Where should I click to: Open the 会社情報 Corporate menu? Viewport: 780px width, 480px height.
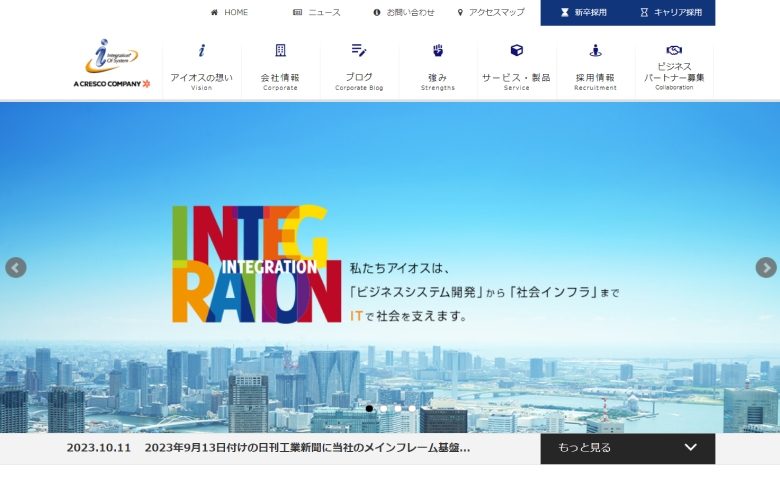[281, 68]
